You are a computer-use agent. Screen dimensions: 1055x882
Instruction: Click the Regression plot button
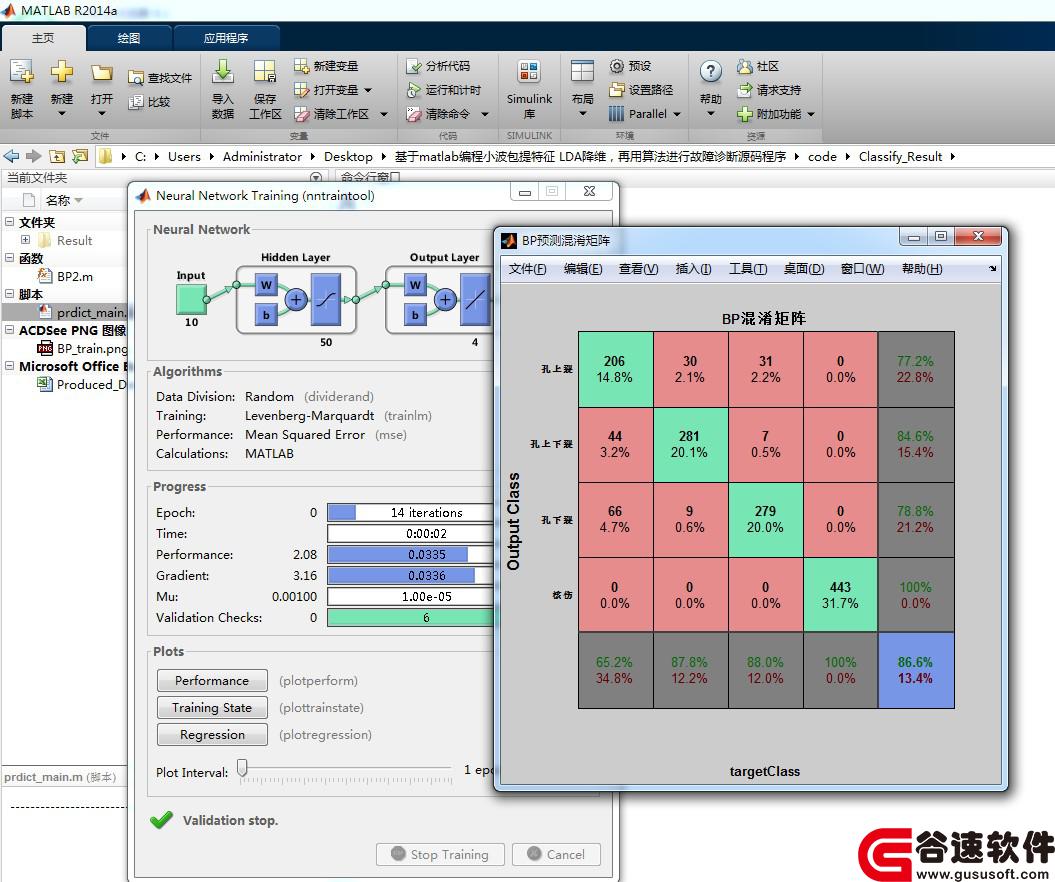tap(212, 734)
